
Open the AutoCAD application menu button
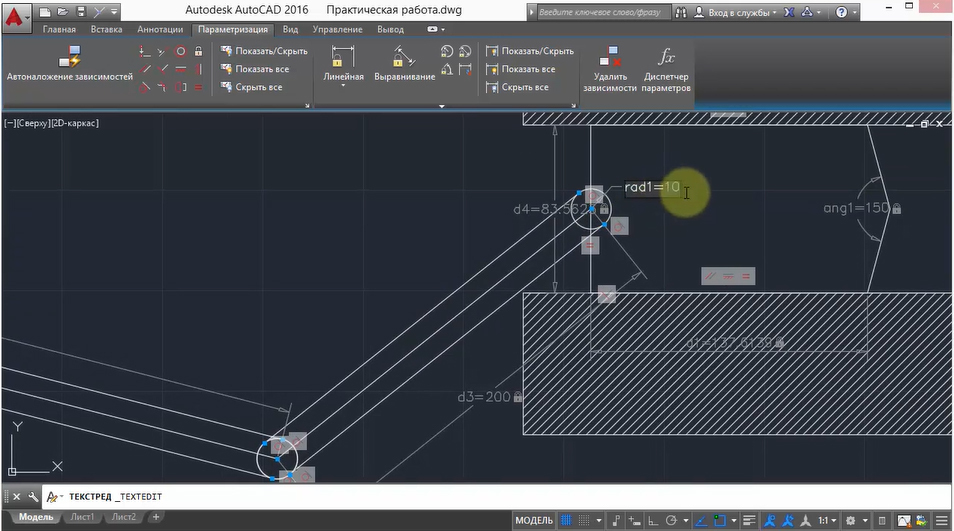[x=15, y=17]
